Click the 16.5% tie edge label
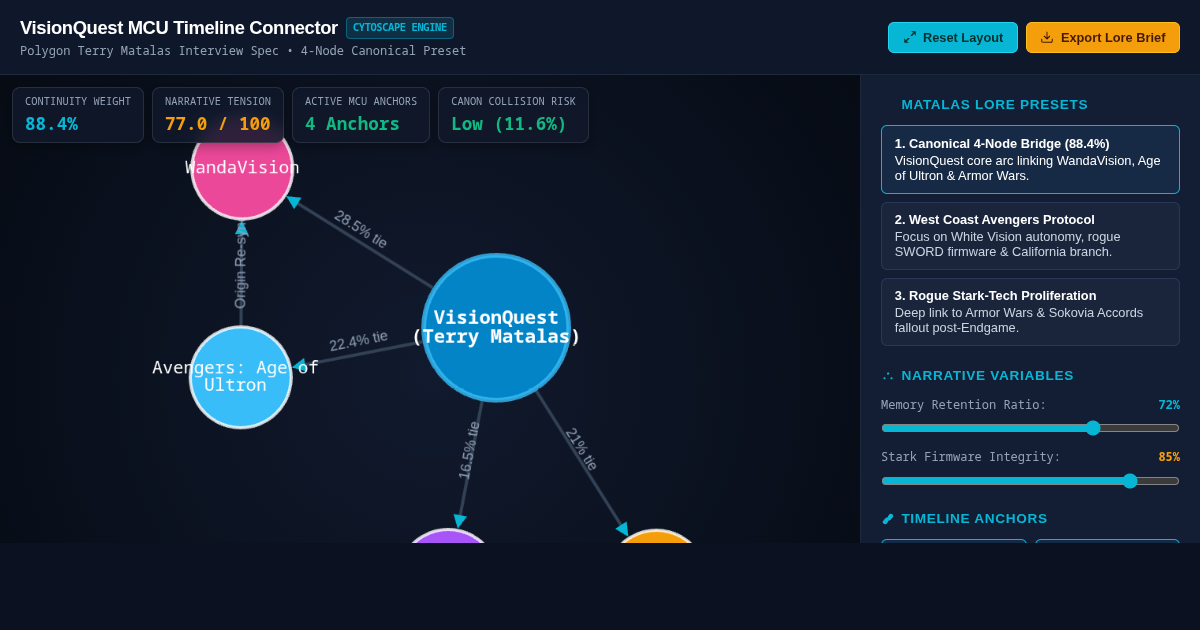The height and width of the screenshot is (630, 1200). 469,450
